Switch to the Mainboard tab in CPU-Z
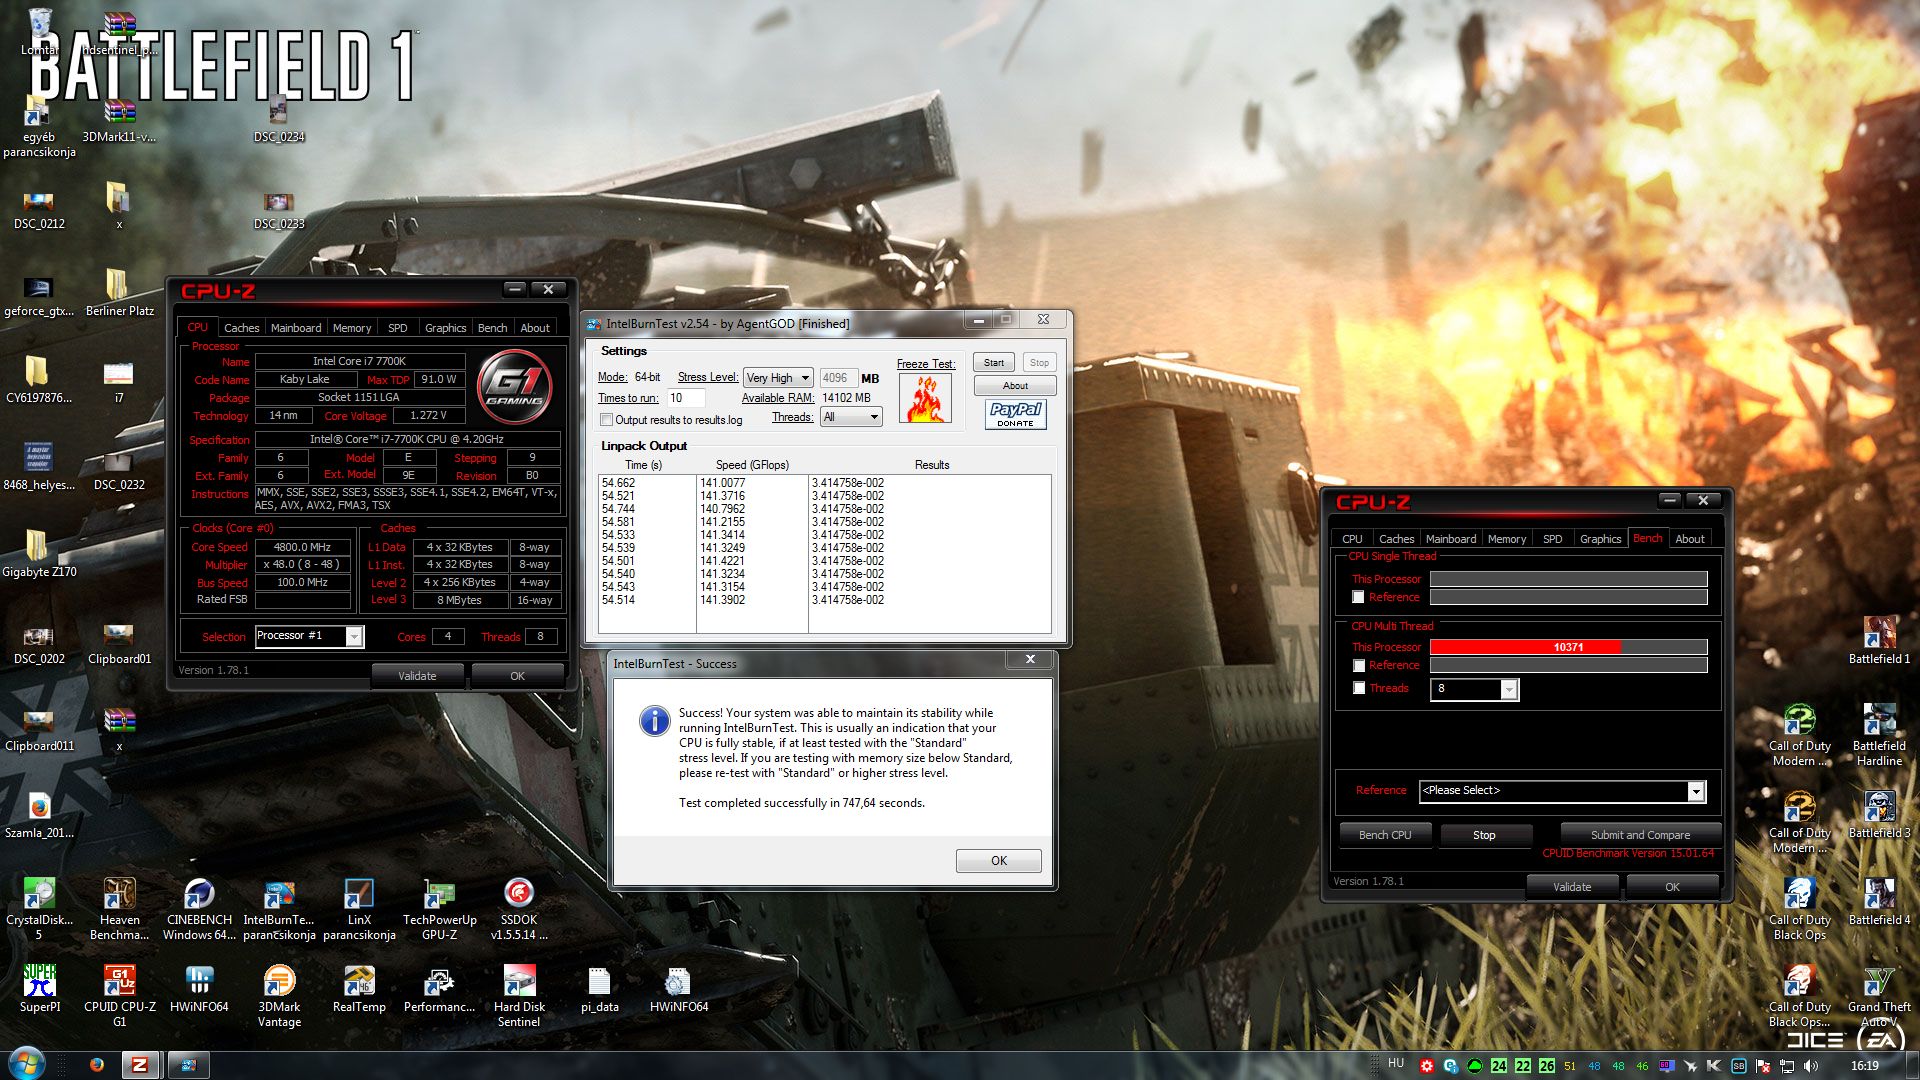This screenshot has width=1920, height=1080. coord(296,328)
